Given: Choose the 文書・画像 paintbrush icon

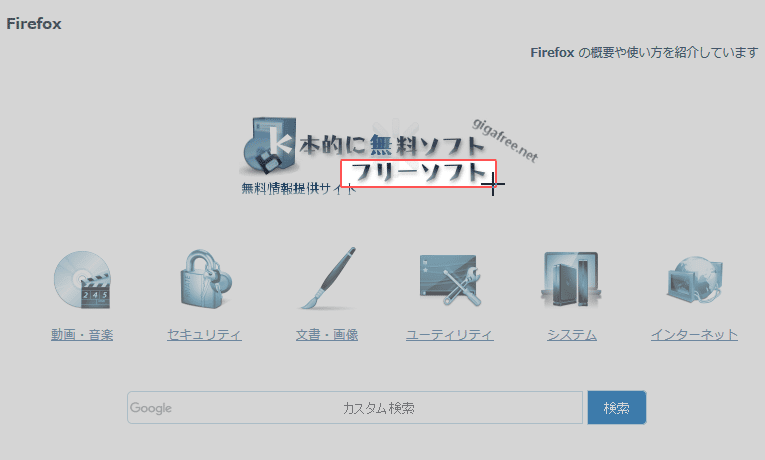Looking at the screenshot, I should (x=328, y=279).
